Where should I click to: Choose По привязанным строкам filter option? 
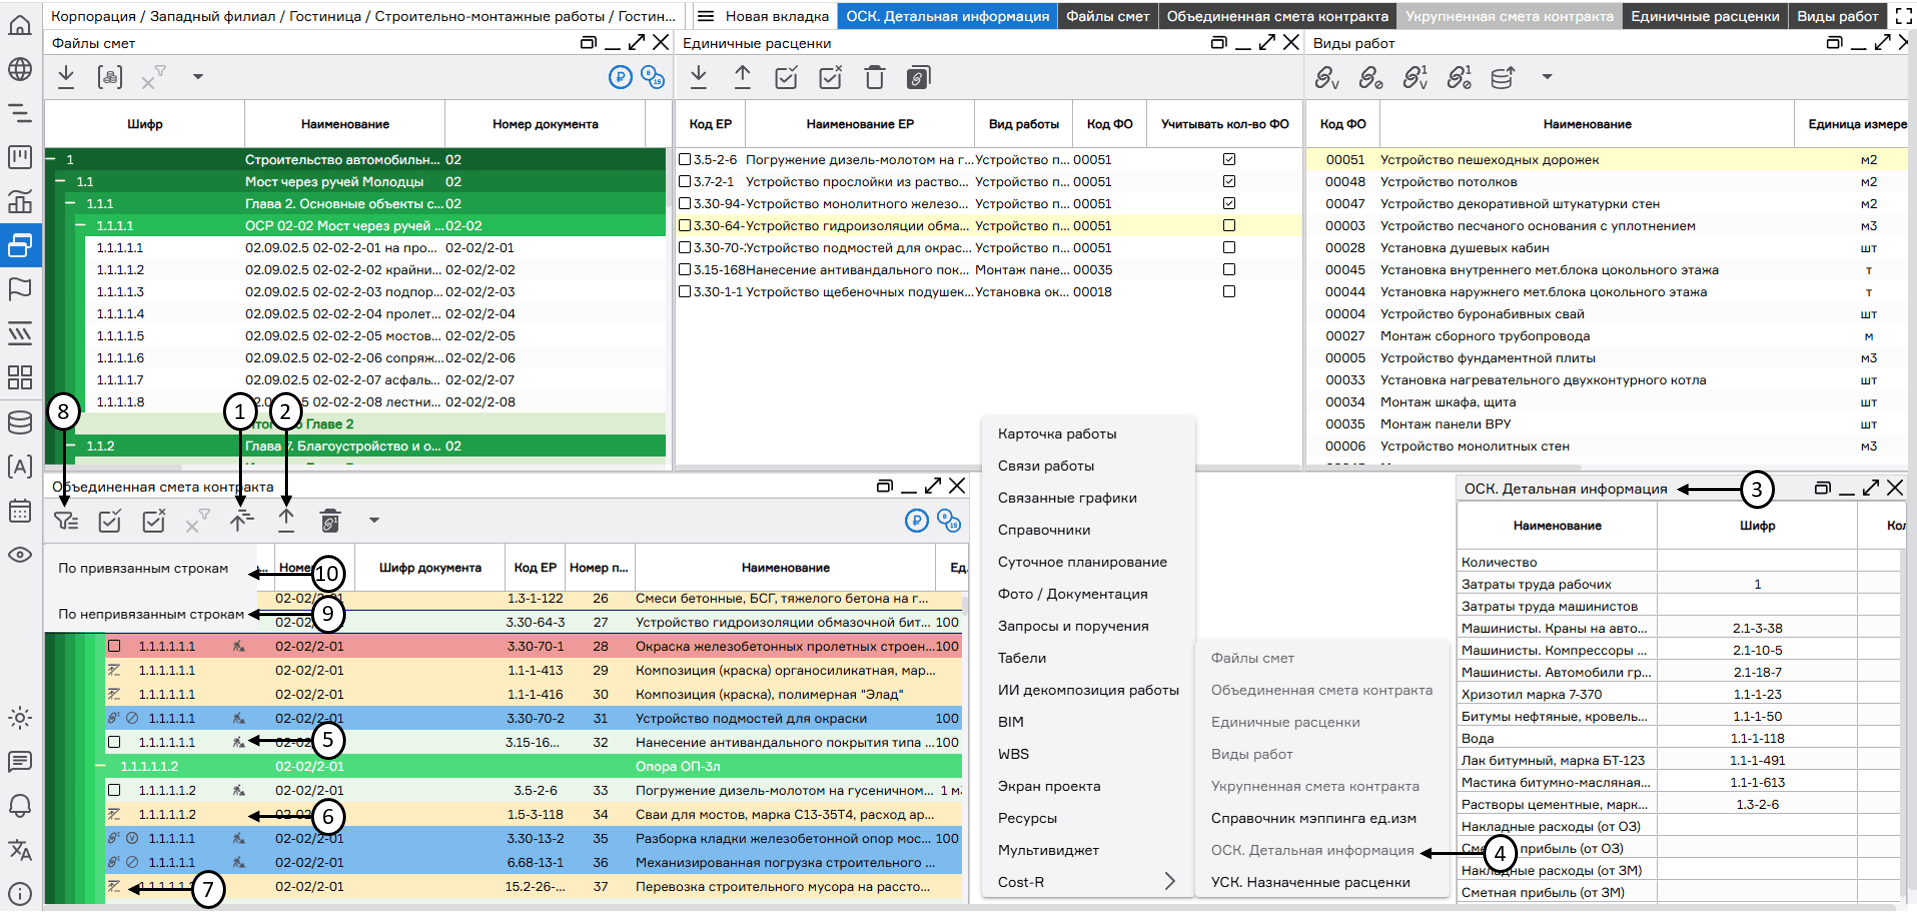pyautogui.click(x=143, y=568)
